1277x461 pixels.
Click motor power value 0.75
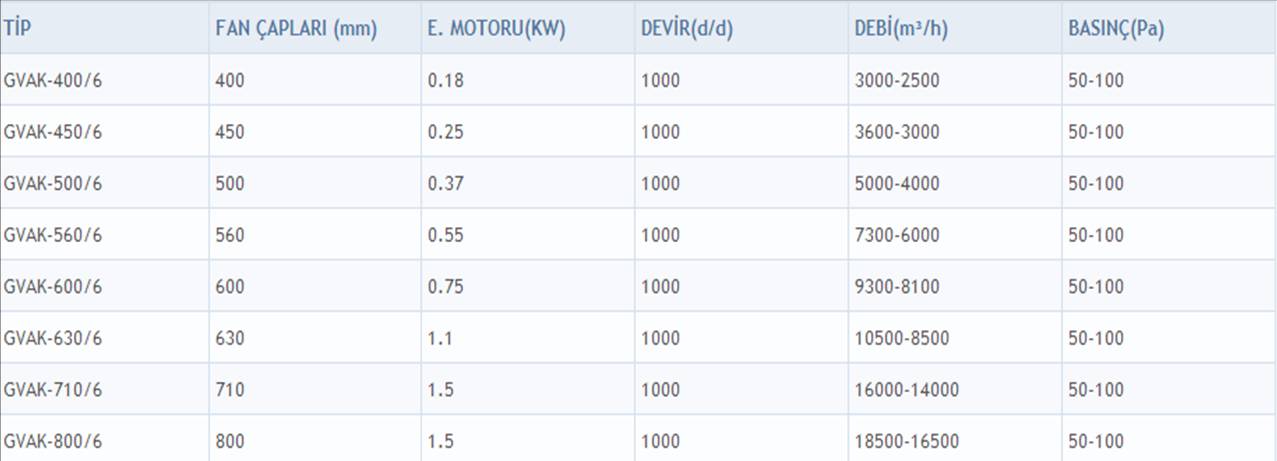[x=444, y=286]
